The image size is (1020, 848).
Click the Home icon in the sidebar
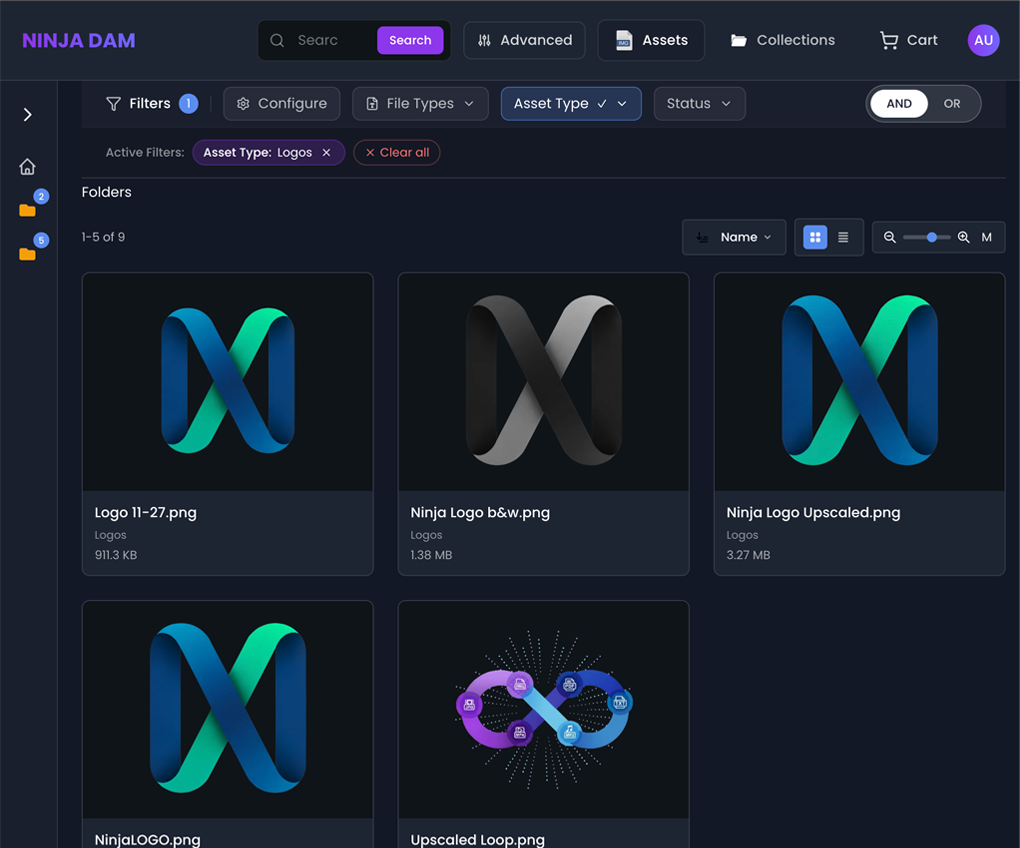[x=26, y=166]
